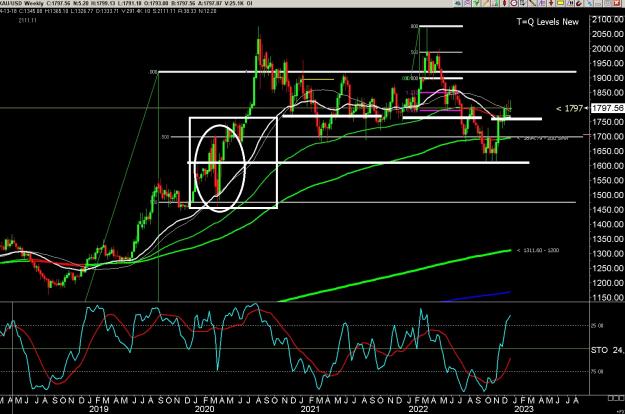Click the light blue toolbar icon
This screenshot has width=625, height=414.
tap(589, 3)
